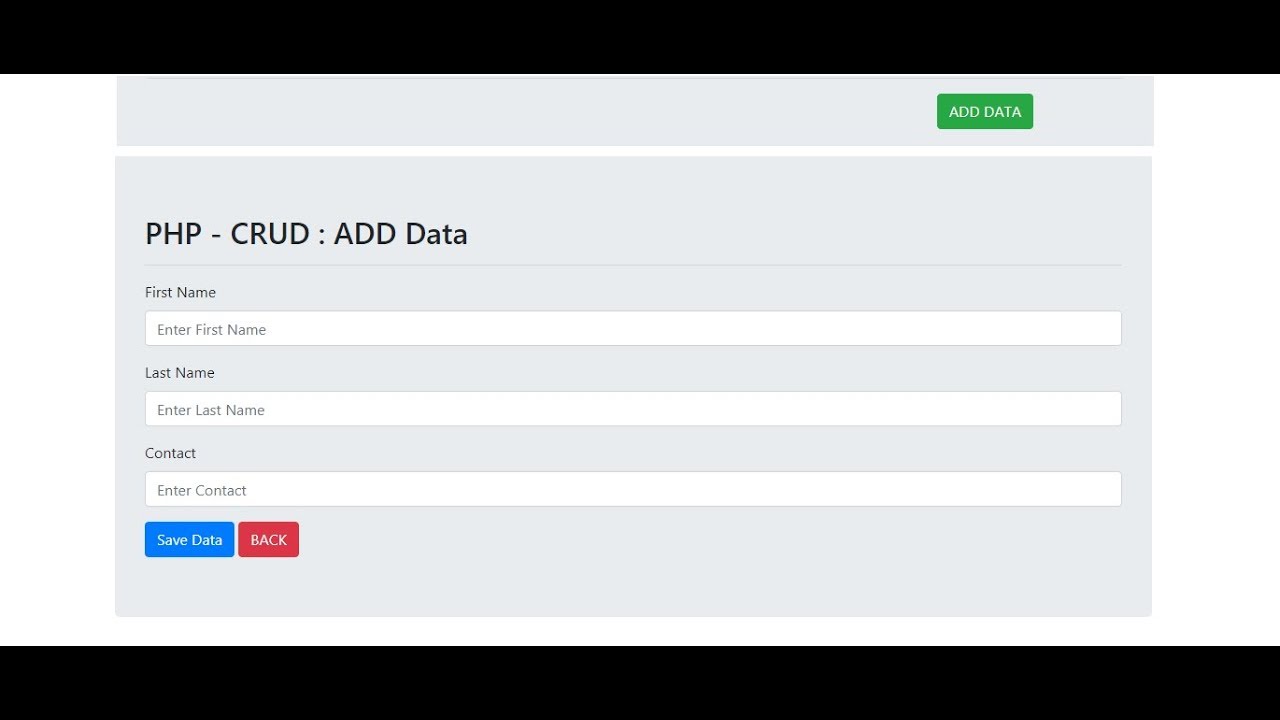Click the black bar above the page

click(x=640, y=35)
